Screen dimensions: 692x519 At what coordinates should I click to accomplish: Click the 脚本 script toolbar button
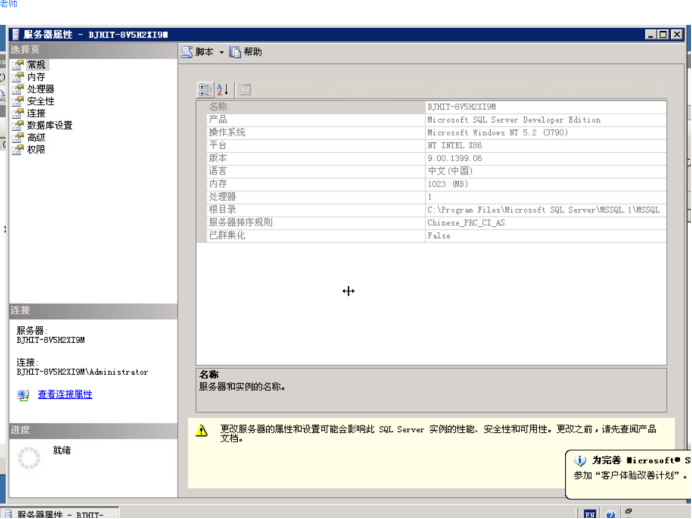tap(197, 52)
